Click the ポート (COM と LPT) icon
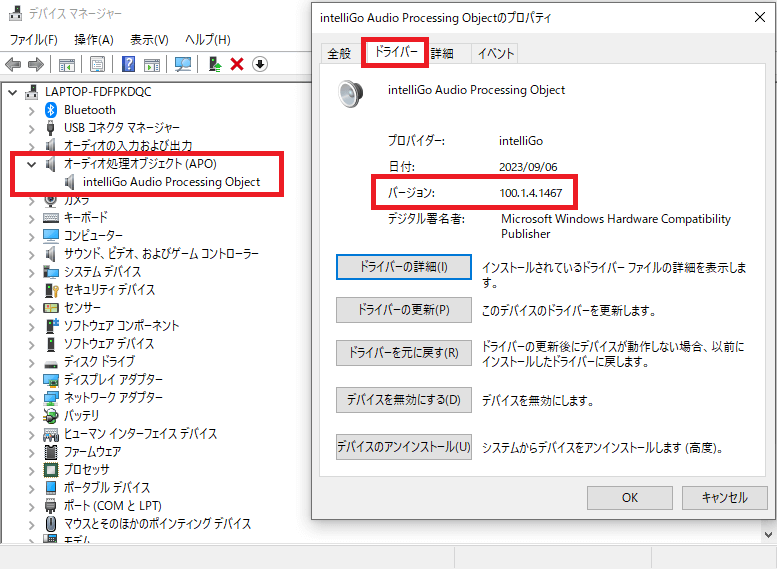This screenshot has width=777, height=569. (51, 506)
